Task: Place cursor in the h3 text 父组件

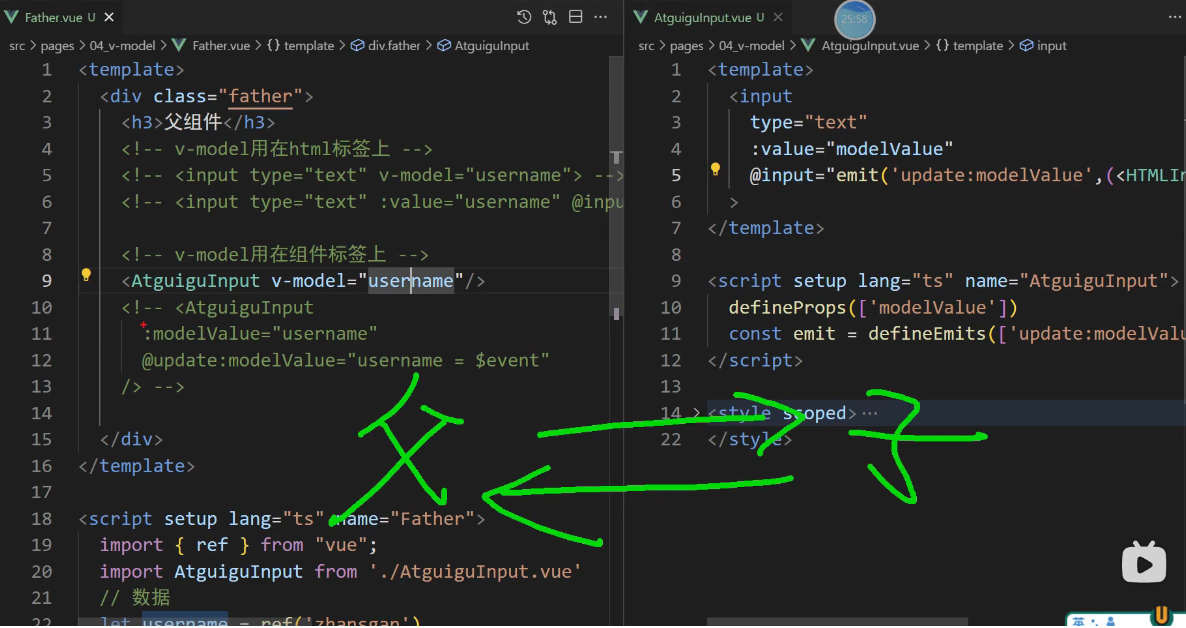Action: pos(193,123)
